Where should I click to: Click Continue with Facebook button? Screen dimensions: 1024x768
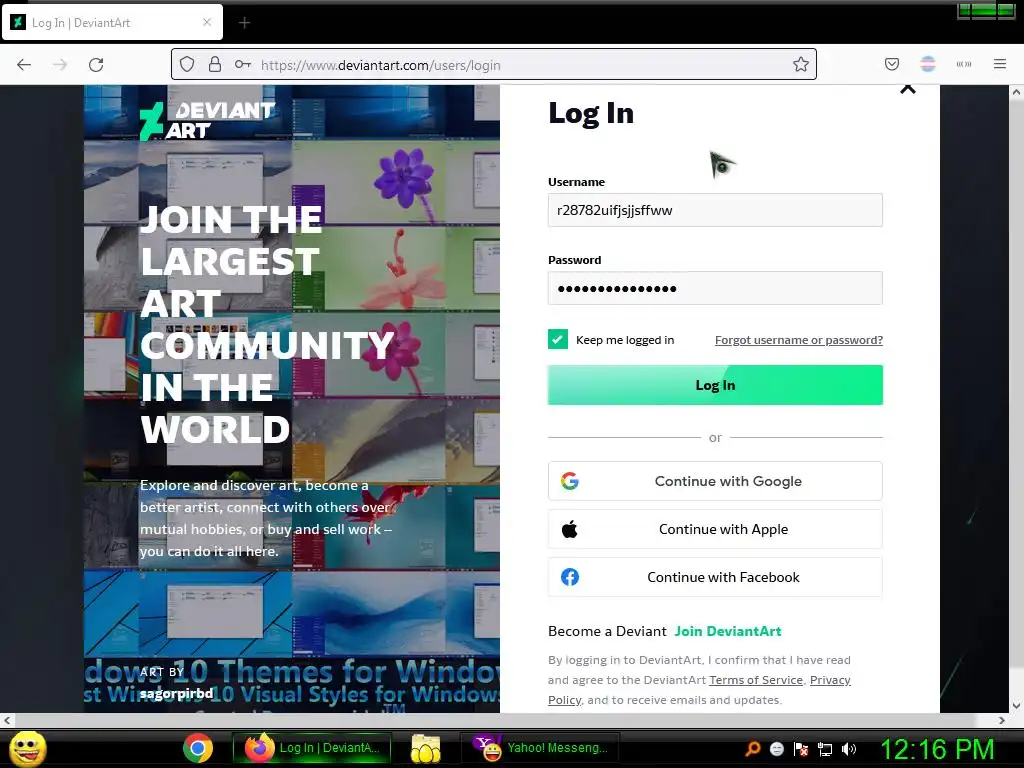point(715,577)
